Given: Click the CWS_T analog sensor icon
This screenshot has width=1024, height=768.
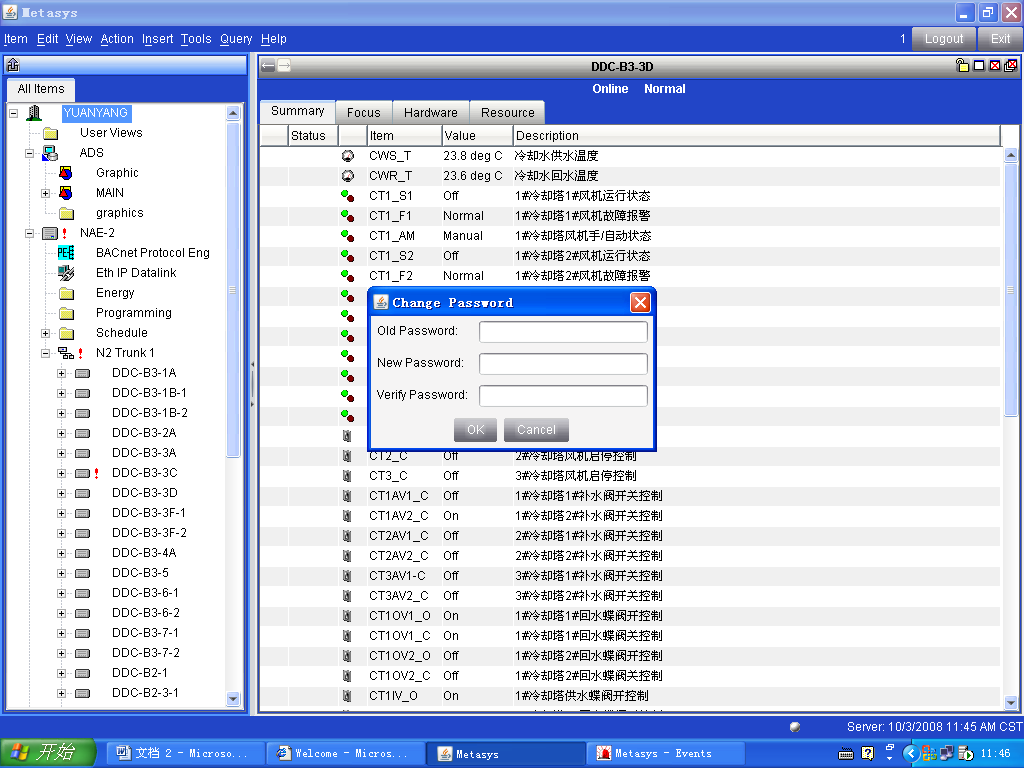Looking at the screenshot, I should click(348, 156).
